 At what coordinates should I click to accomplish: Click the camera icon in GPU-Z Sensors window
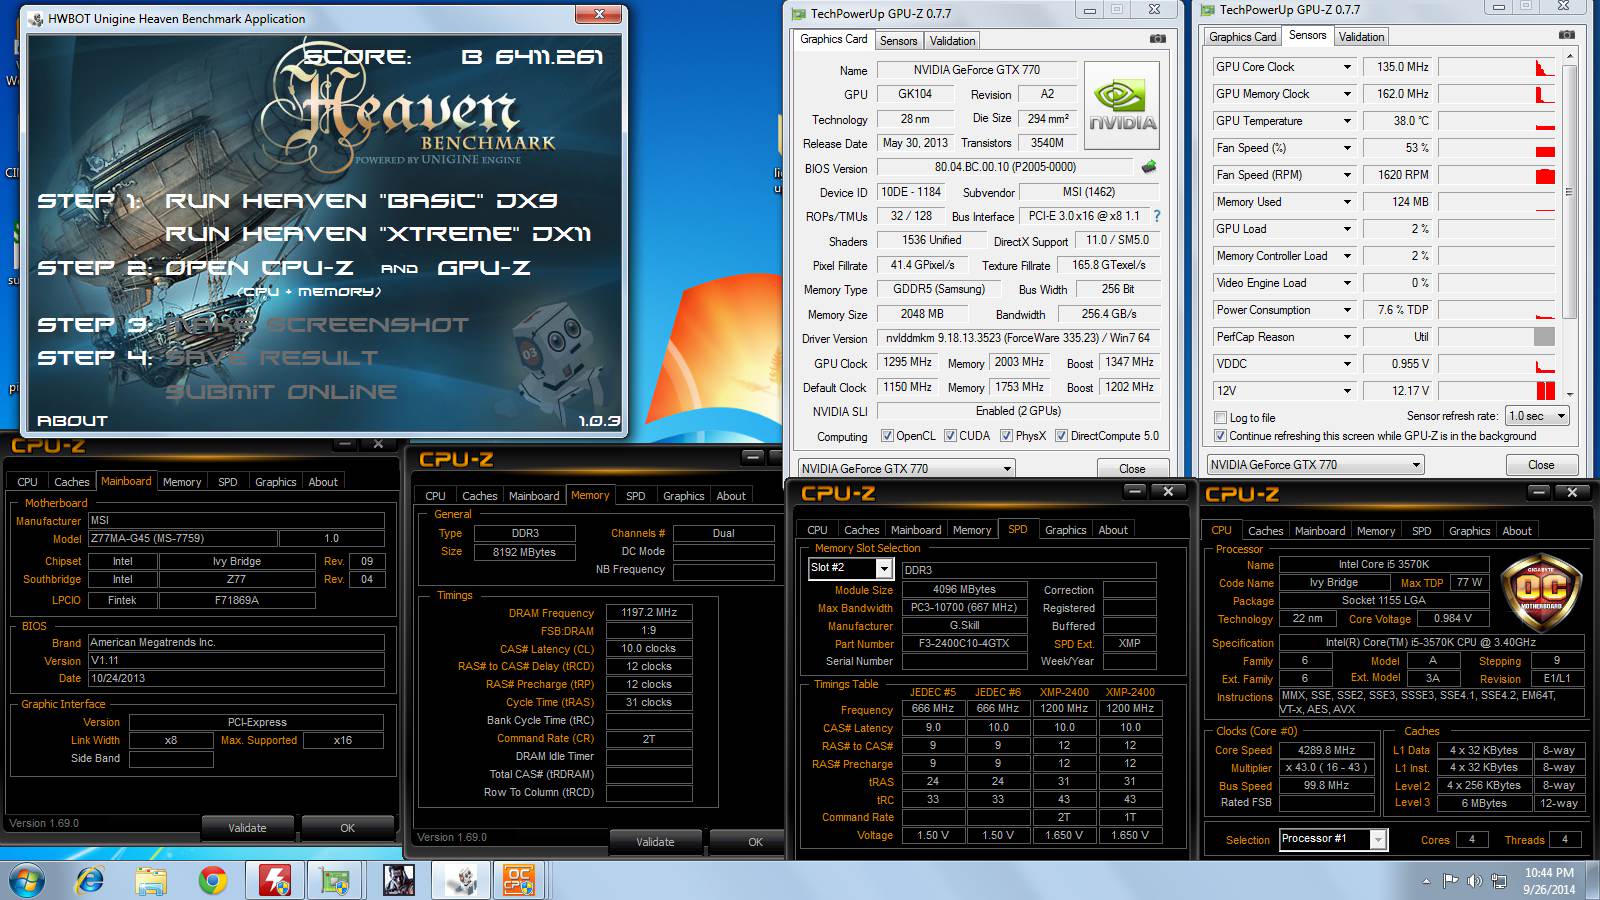(1566, 35)
